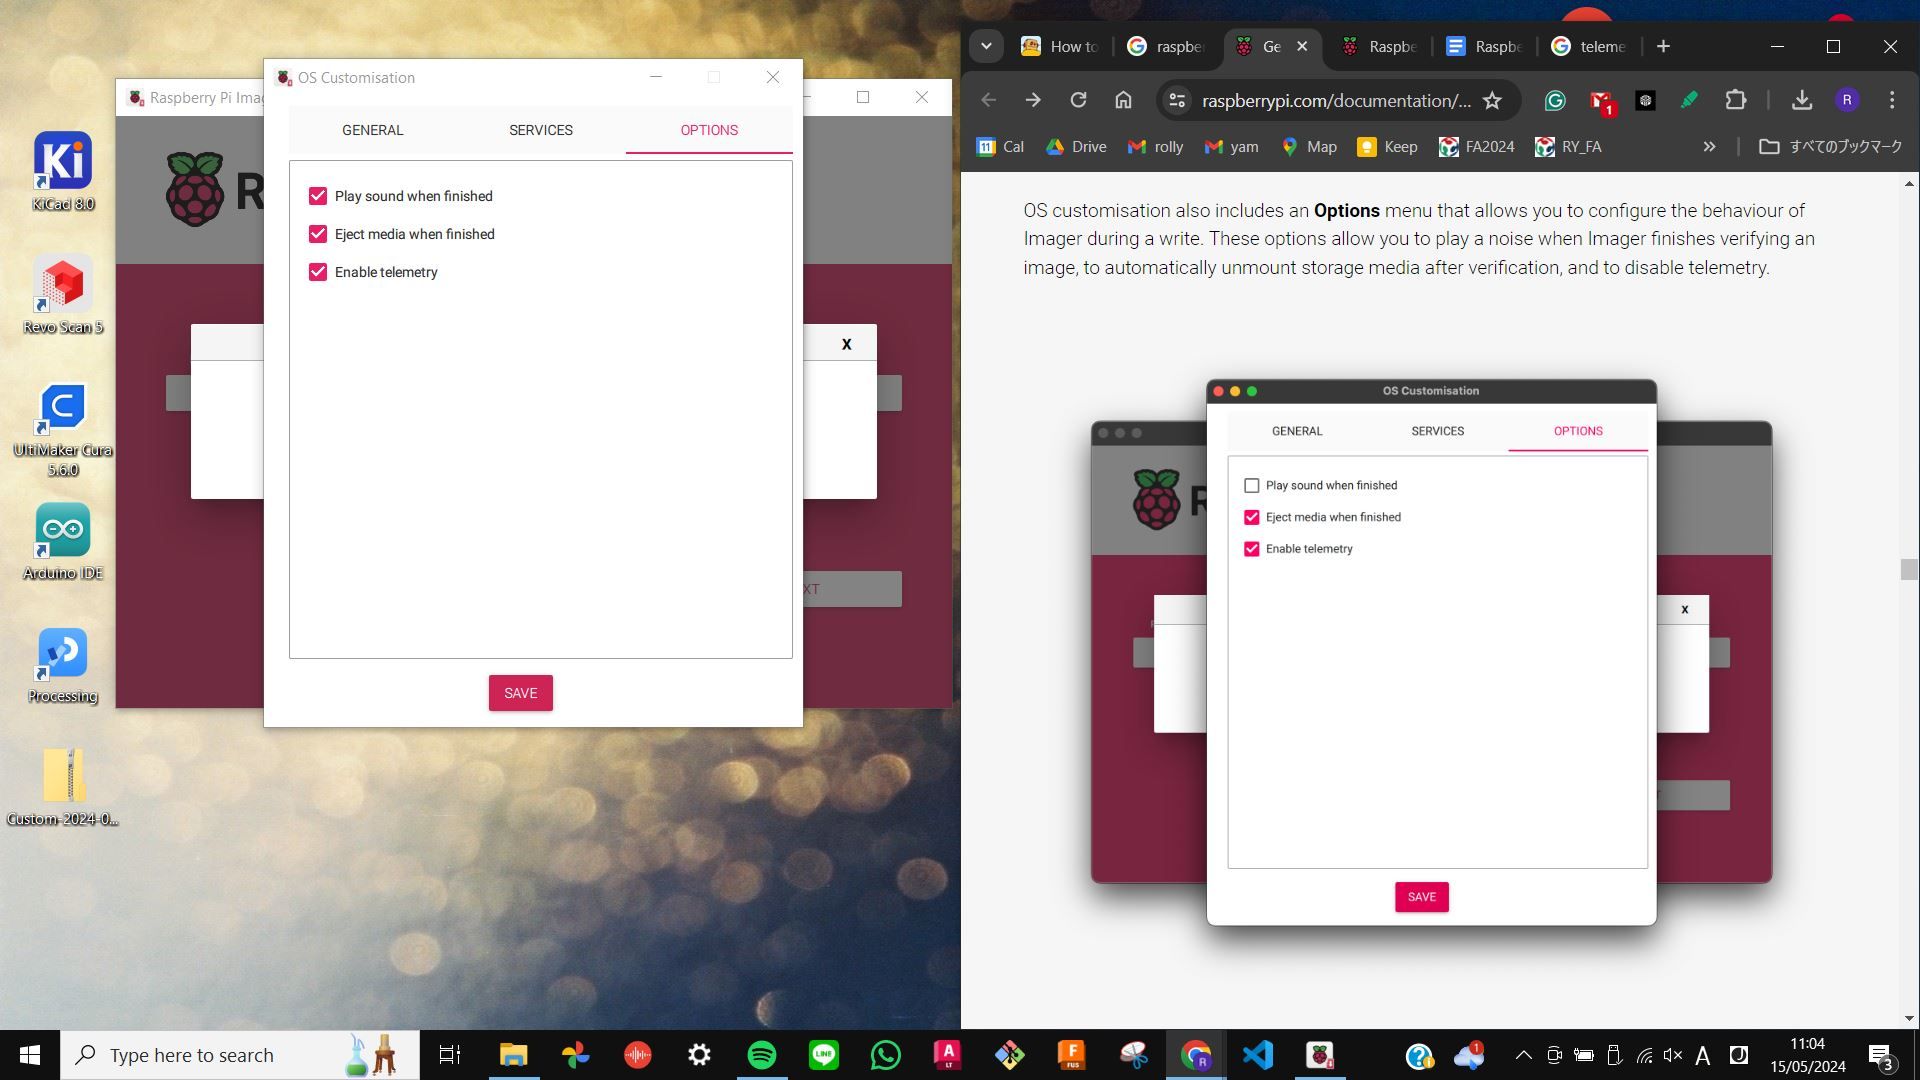The image size is (1920, 1080).
Task: Open KiCad 8.0 desktop shortcut
Action: pos(63,172)
